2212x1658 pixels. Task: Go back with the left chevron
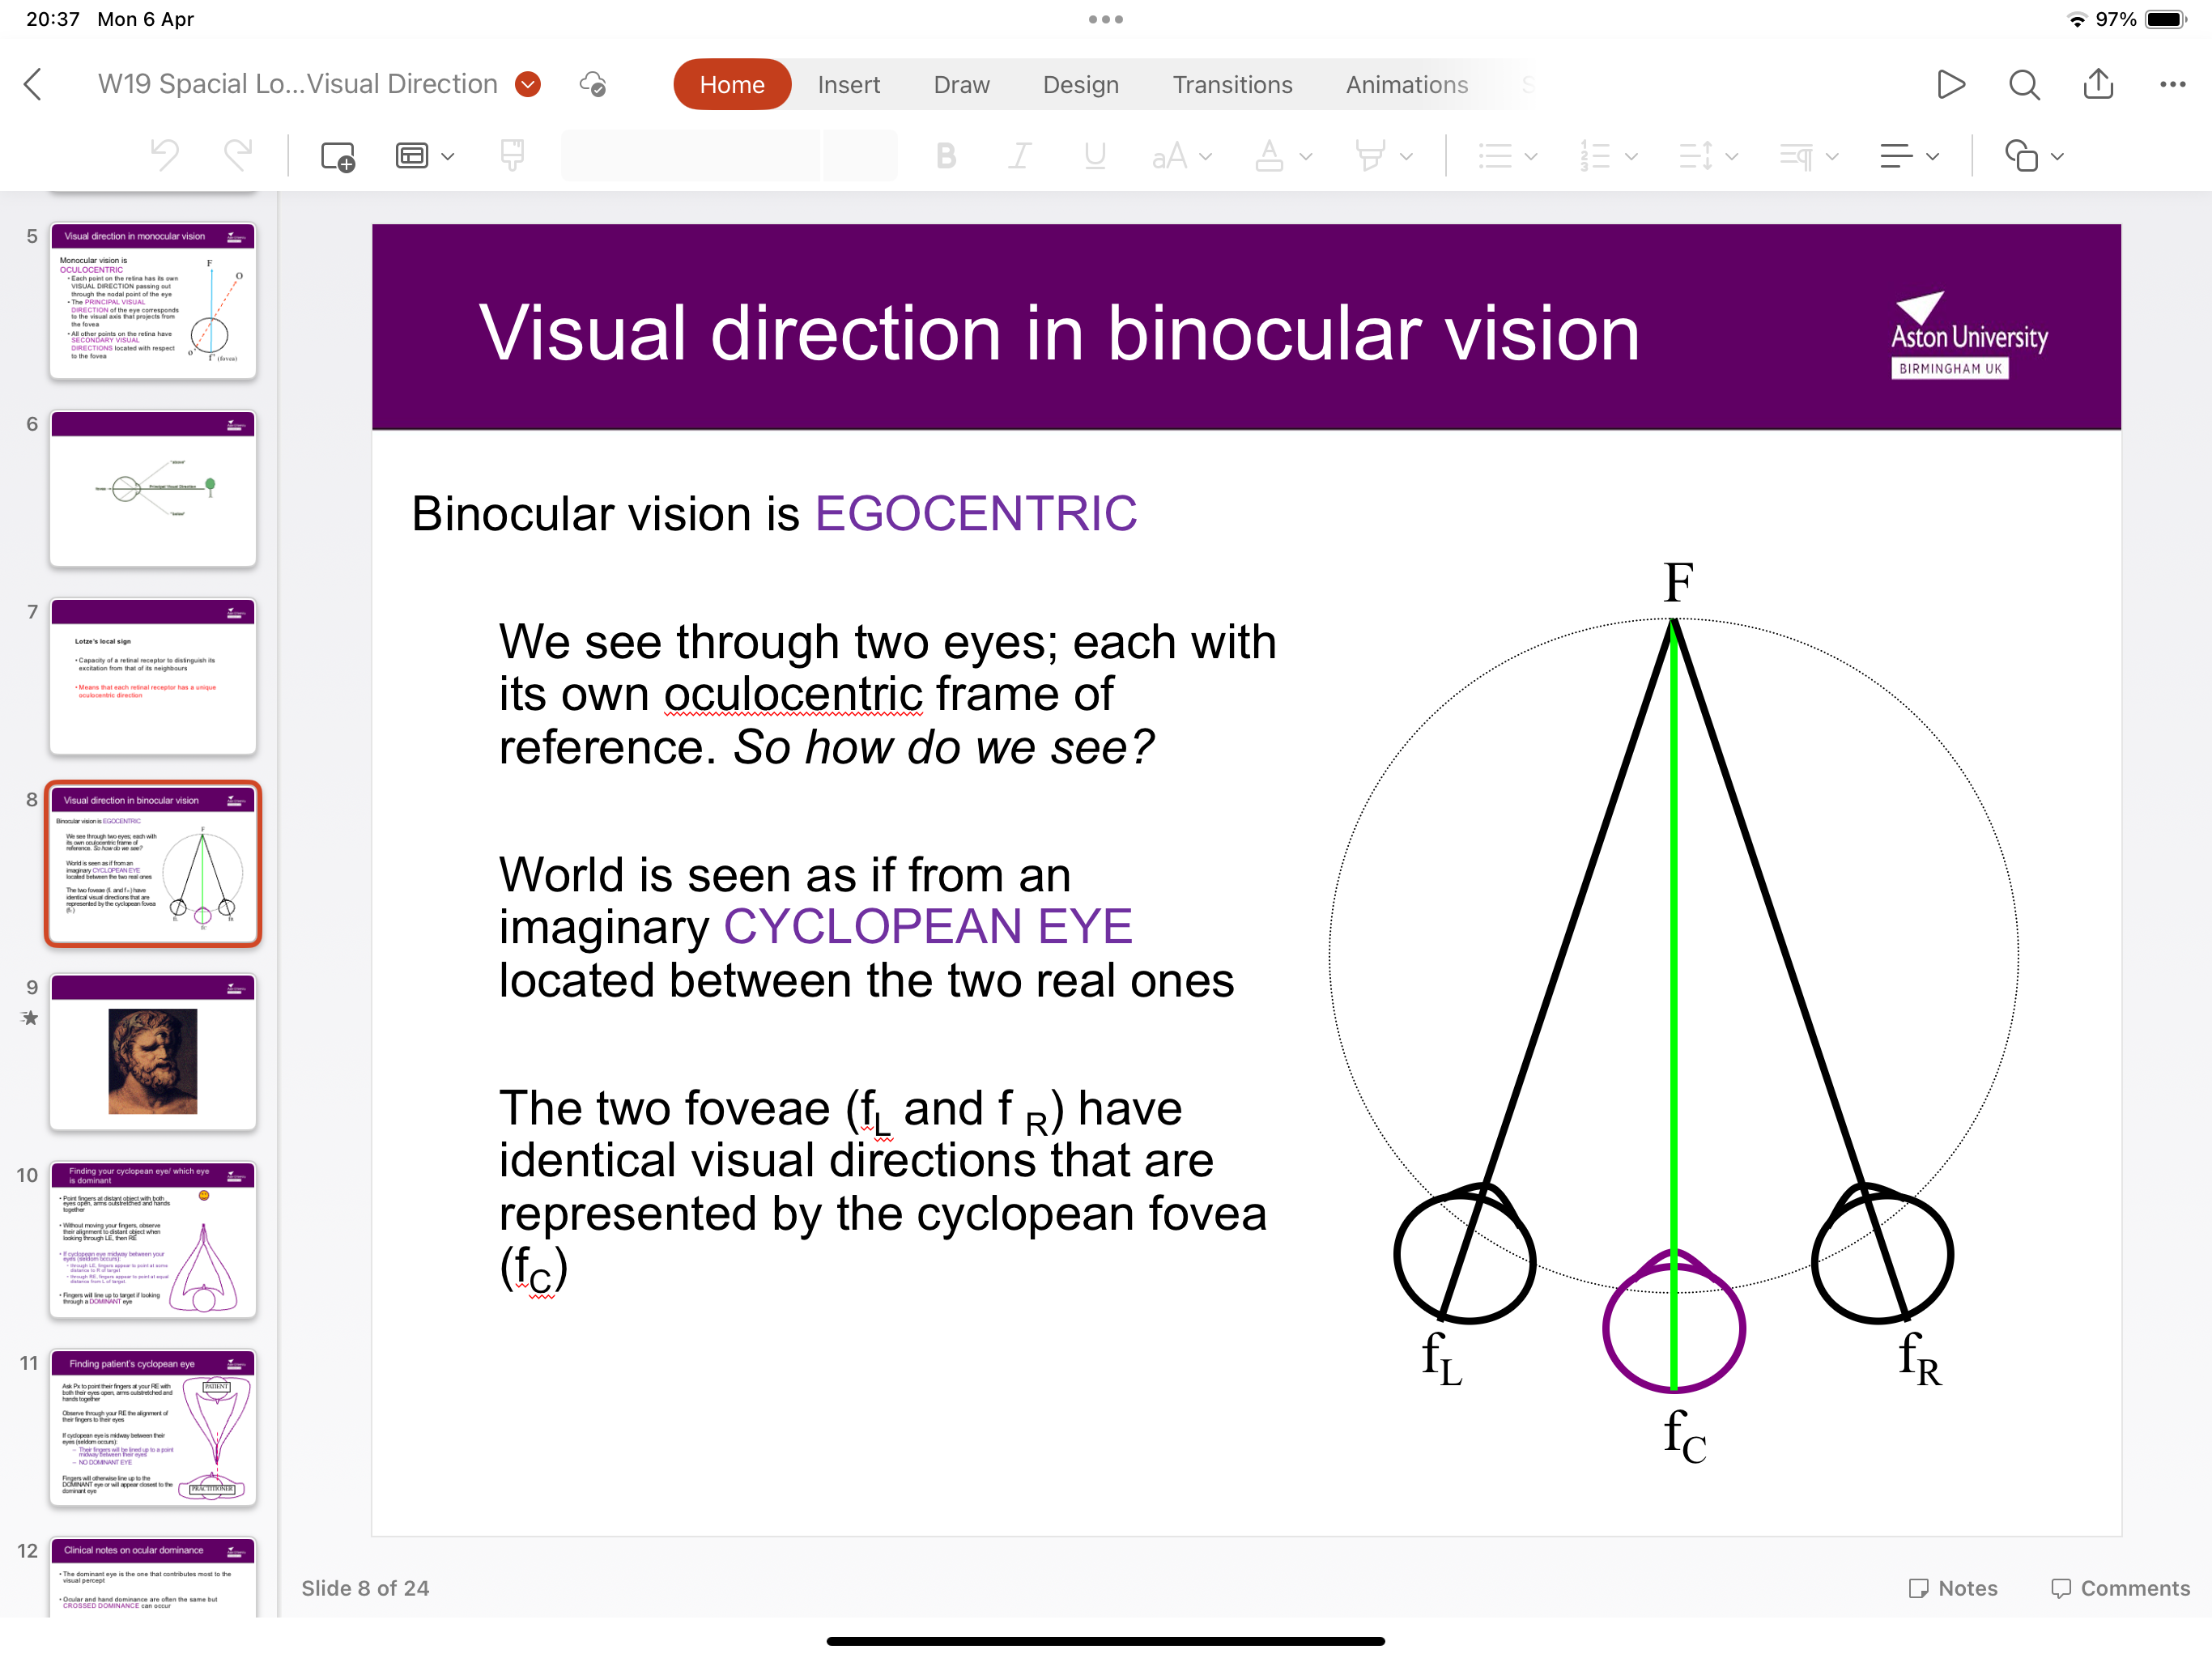[34, 85]
